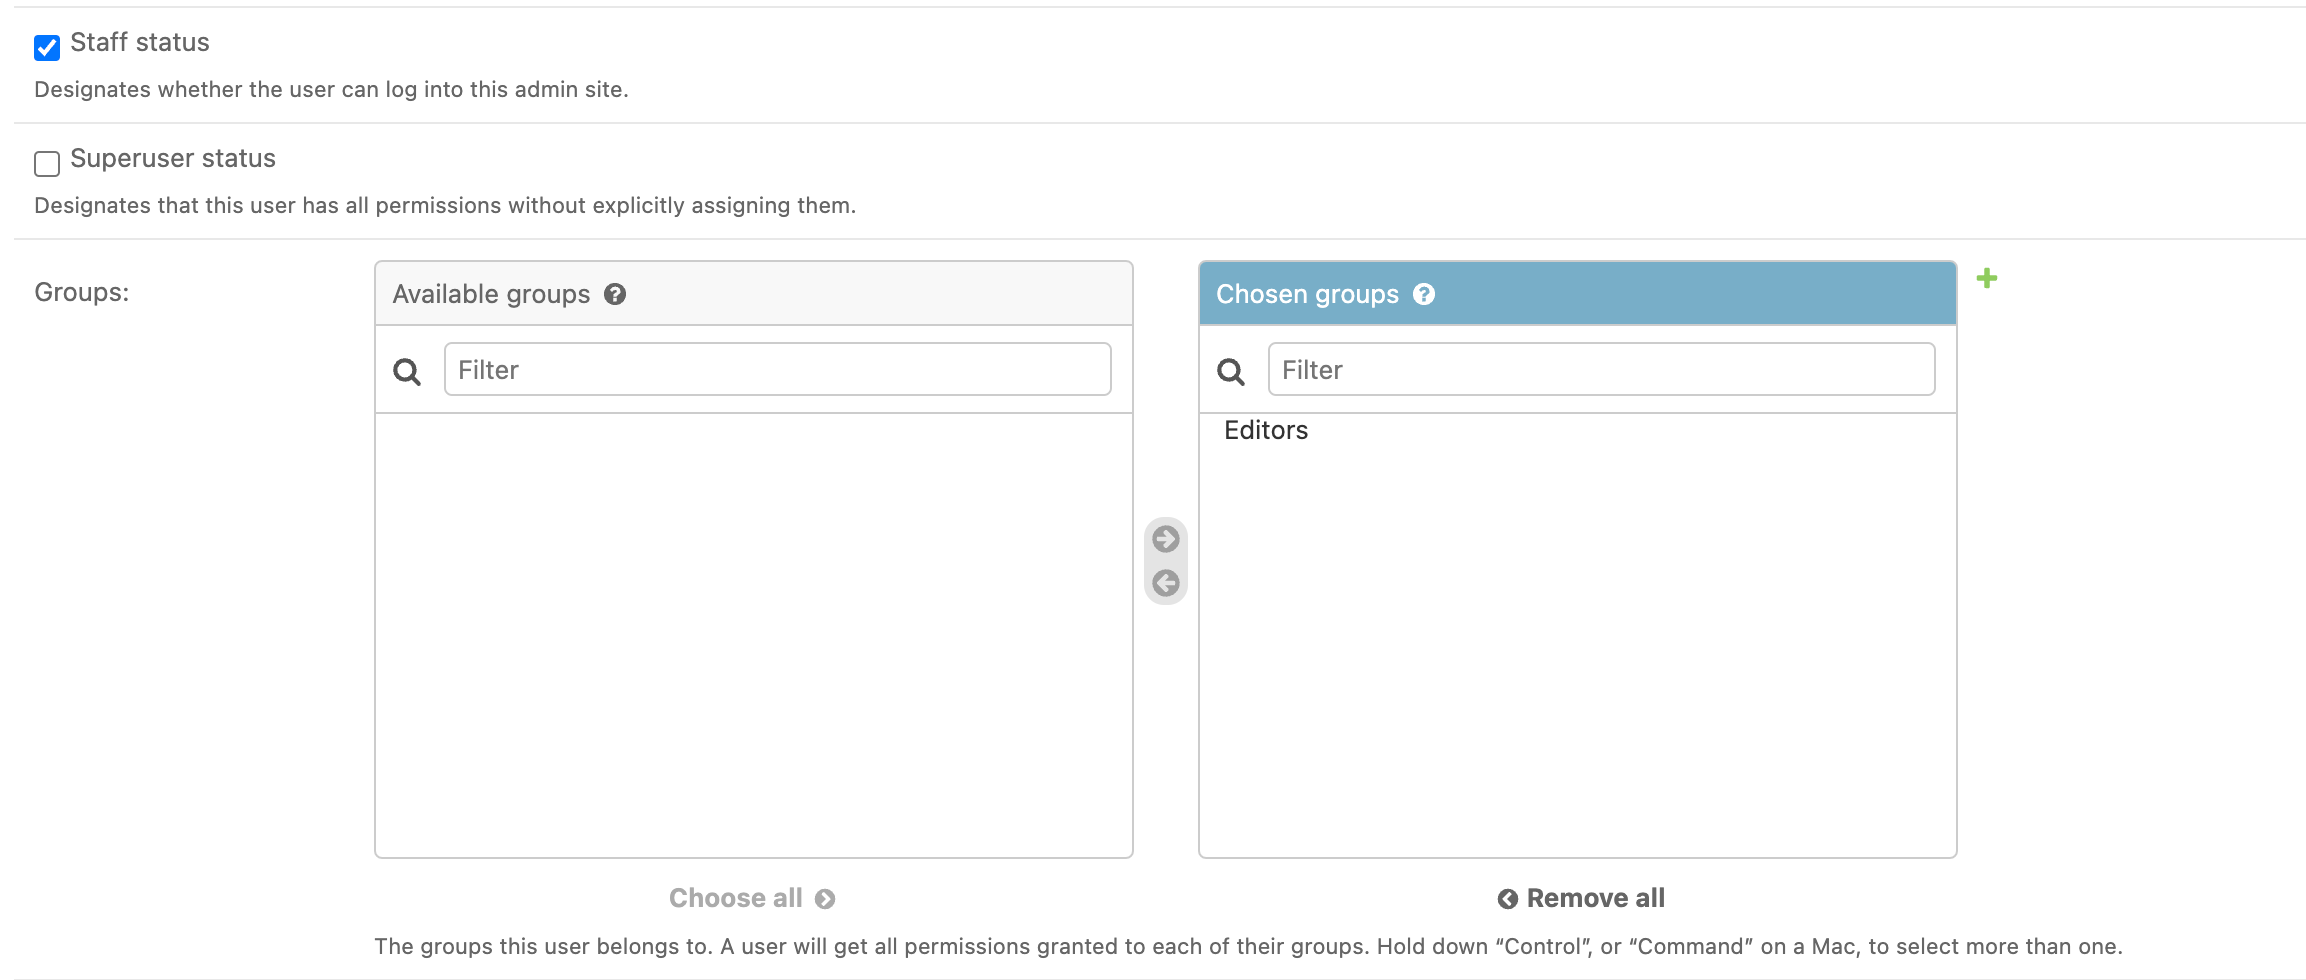The image size is (2306, 980).
Task: Click the Available groups header
Action: (x=491, y=293)
